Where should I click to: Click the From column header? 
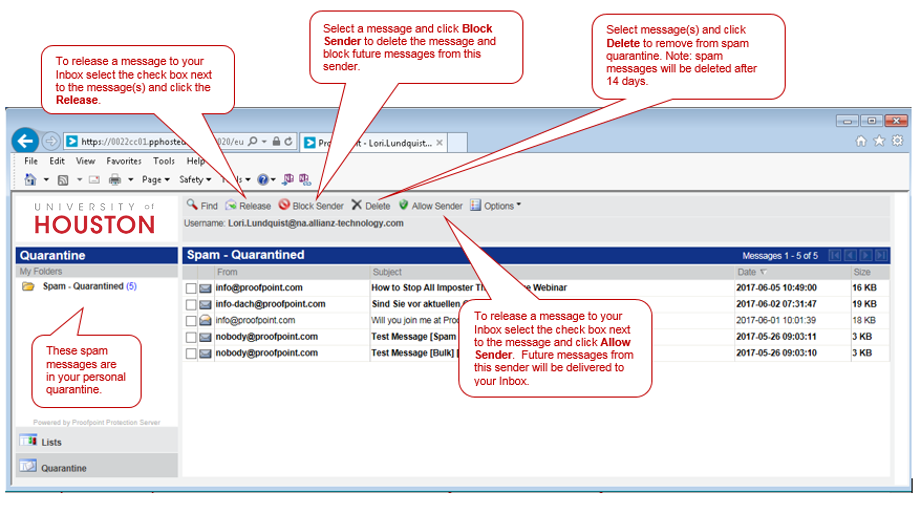coord(227,272)
